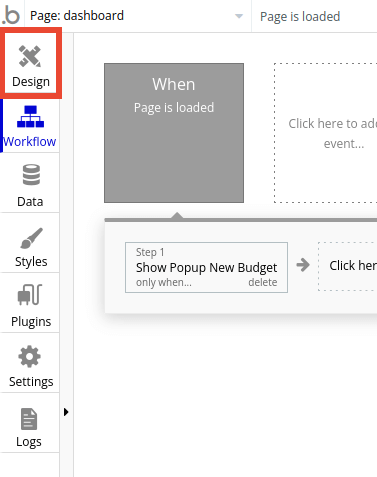Open the Design tab in sidebar
The width and height of the screenshot is (377, 477).
point(31,63)
